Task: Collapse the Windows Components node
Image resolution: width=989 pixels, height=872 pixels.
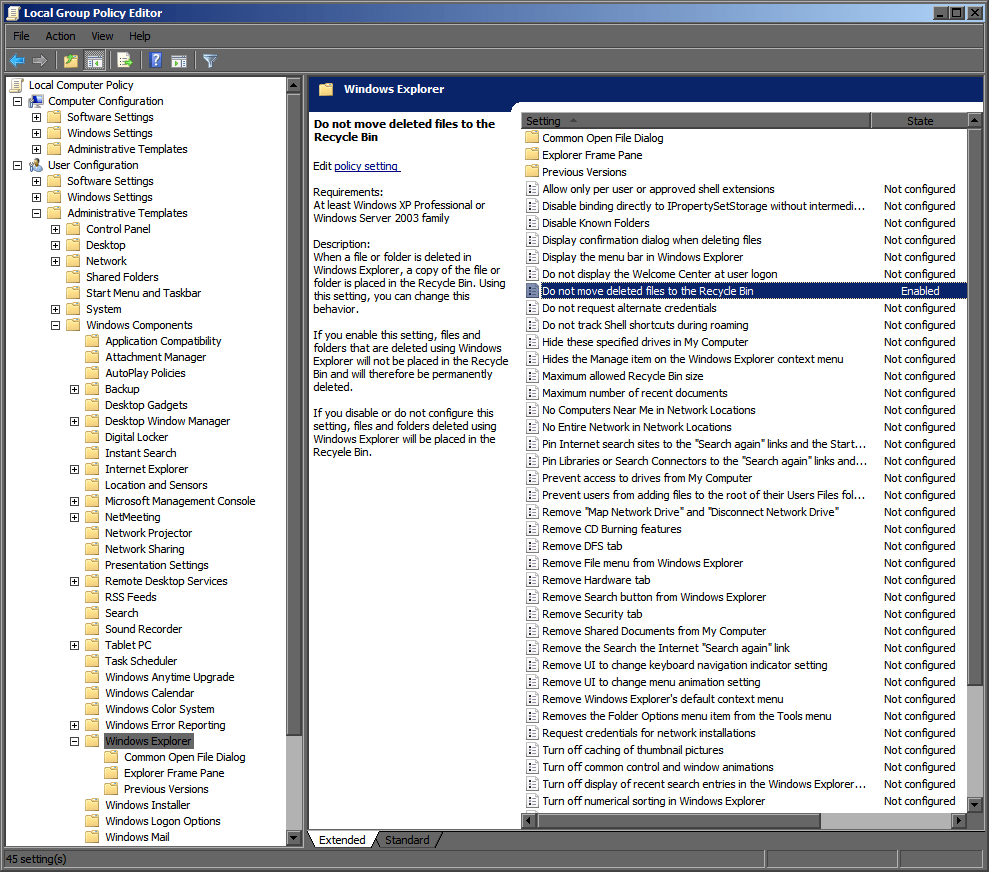Action: point(56,325)
